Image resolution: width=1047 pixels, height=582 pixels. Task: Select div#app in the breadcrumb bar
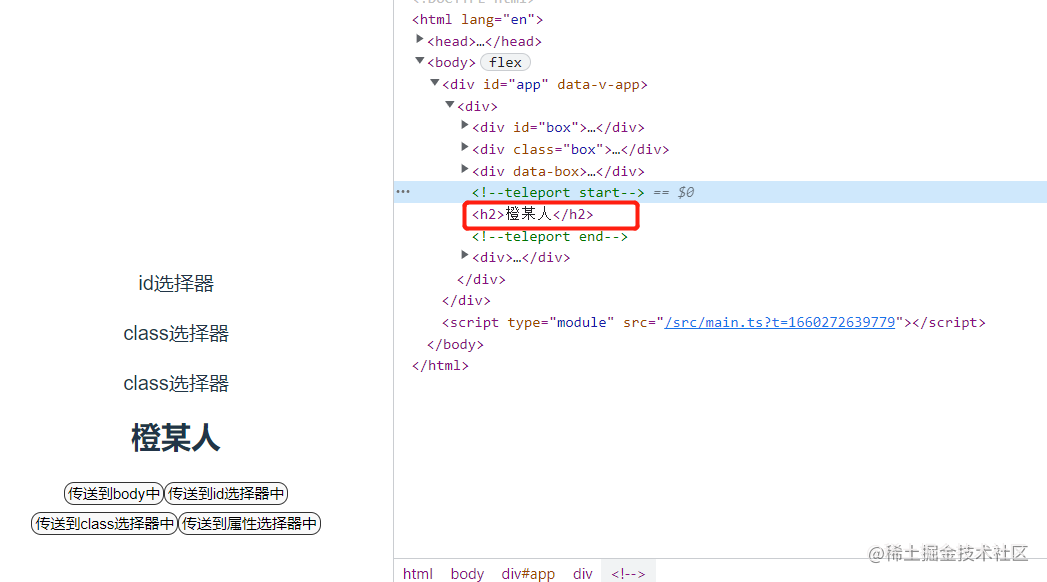coord(528,573)
